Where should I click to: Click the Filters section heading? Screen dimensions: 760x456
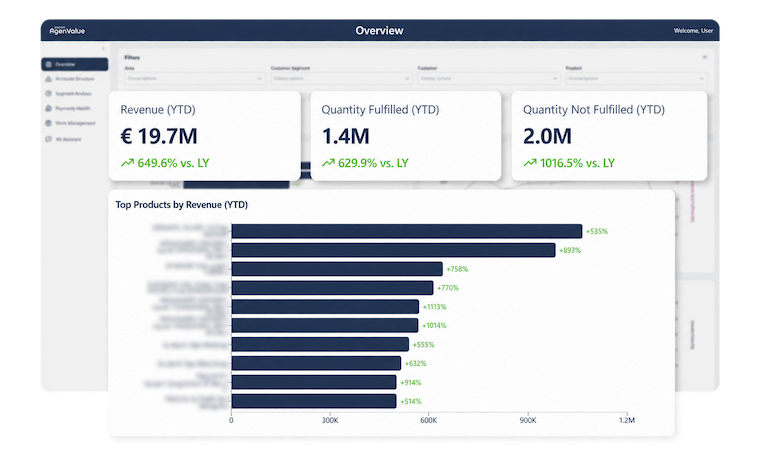(x=132, y=57)
